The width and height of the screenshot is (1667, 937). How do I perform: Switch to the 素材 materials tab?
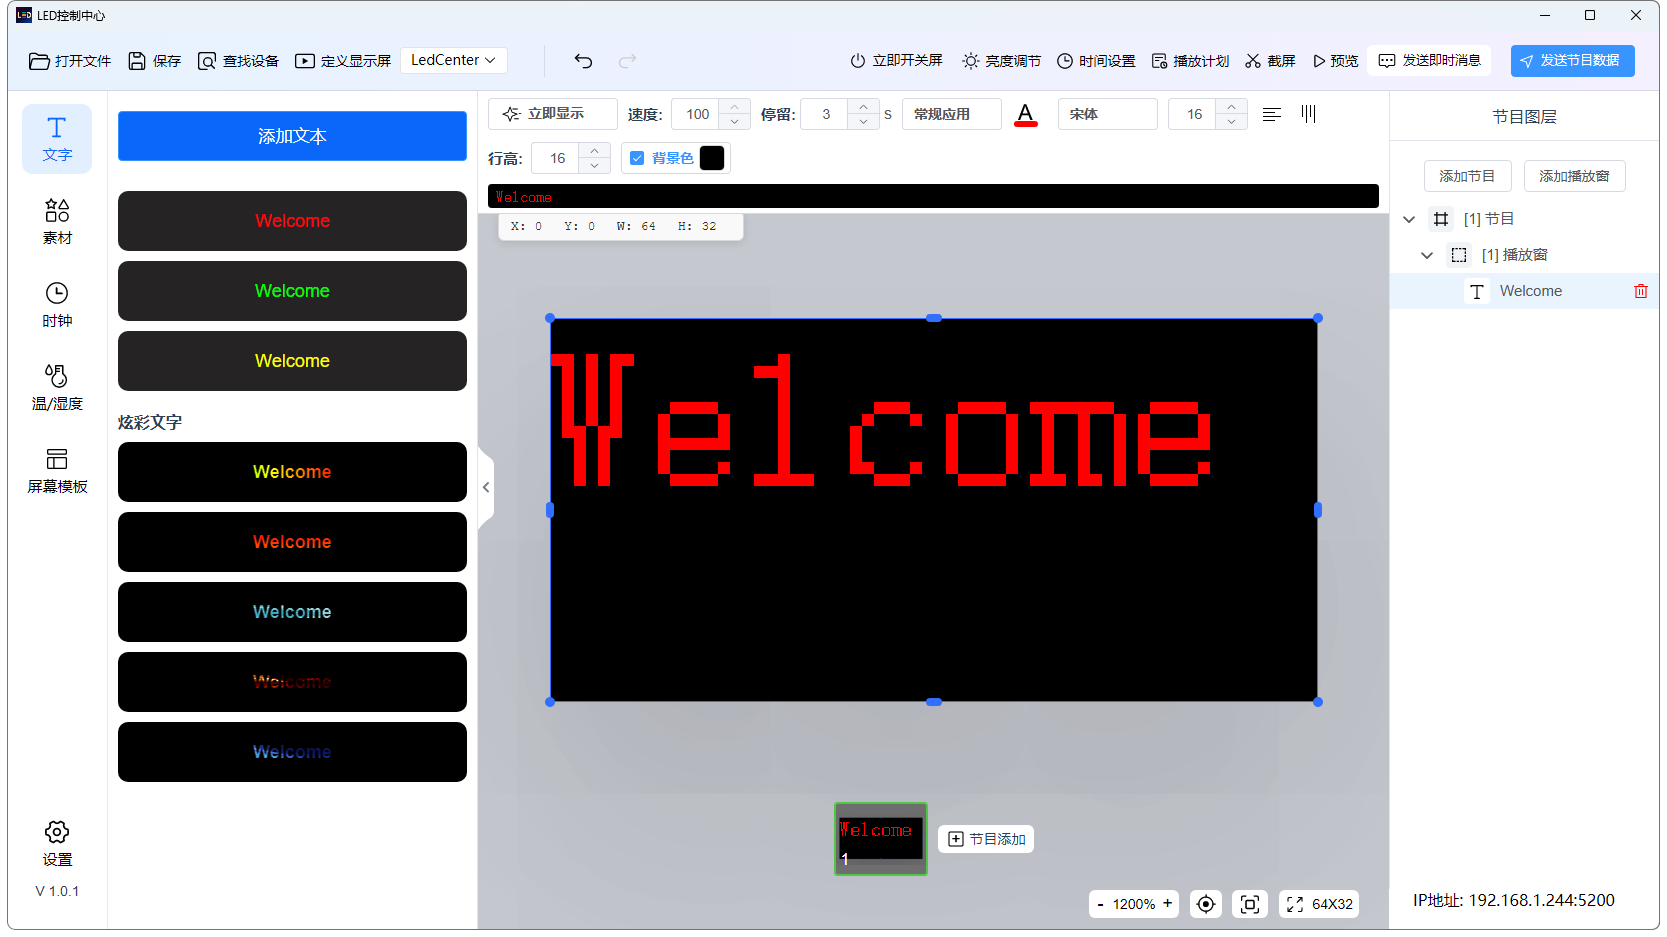pos(57,221)
